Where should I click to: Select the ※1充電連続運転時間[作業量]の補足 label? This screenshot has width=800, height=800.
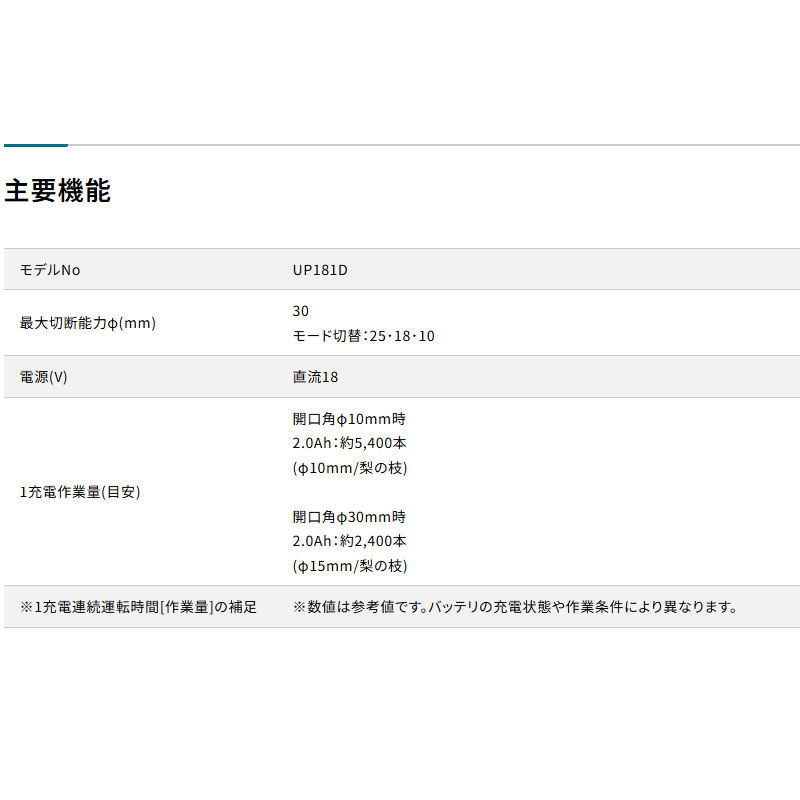138,607
